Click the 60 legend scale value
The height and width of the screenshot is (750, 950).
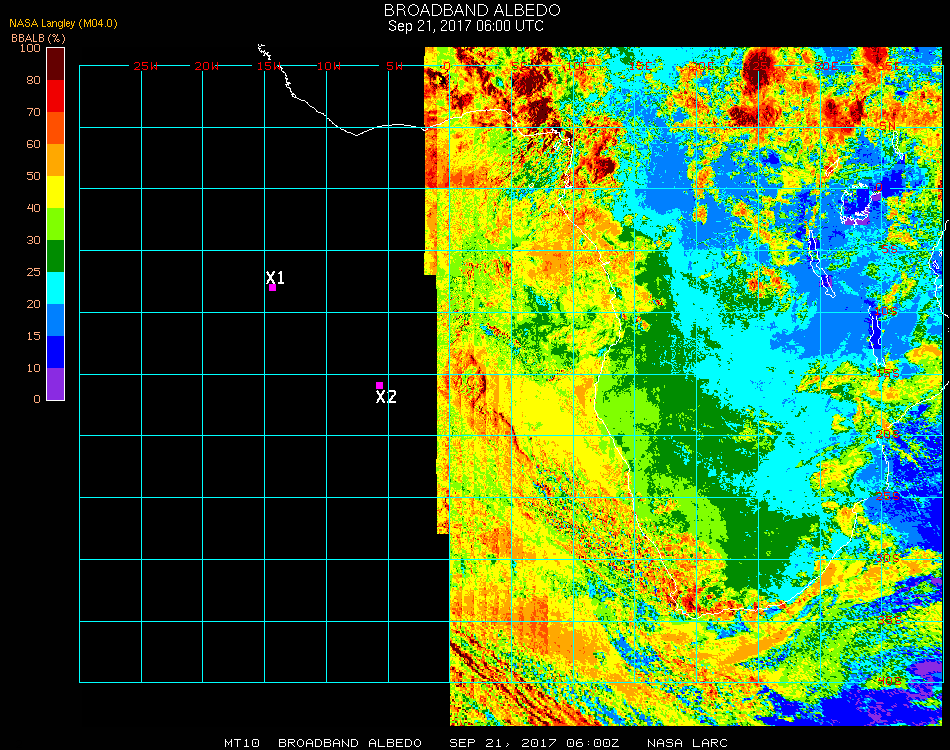(33, 144)
